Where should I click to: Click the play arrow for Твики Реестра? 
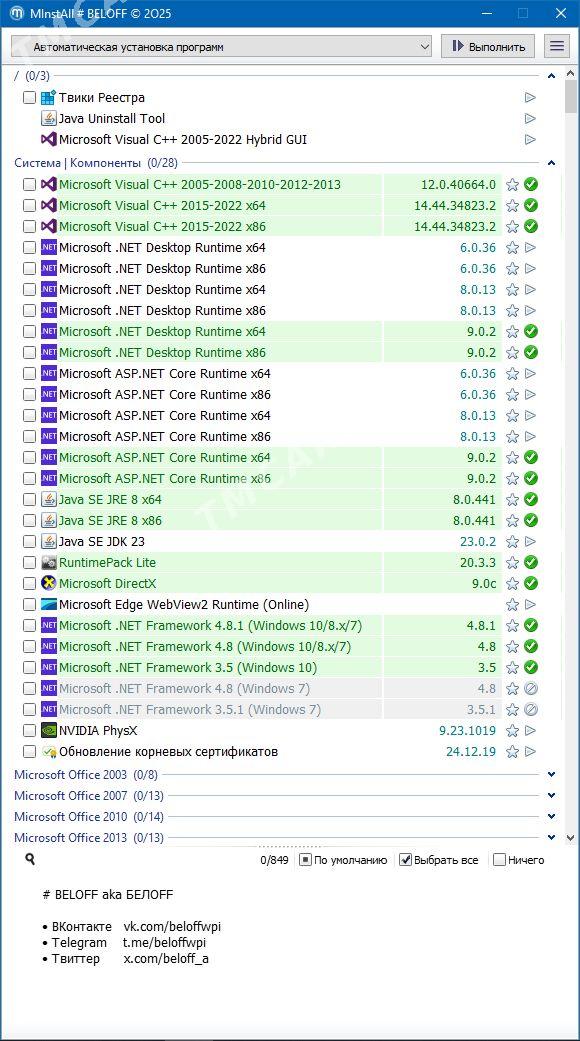530,98
